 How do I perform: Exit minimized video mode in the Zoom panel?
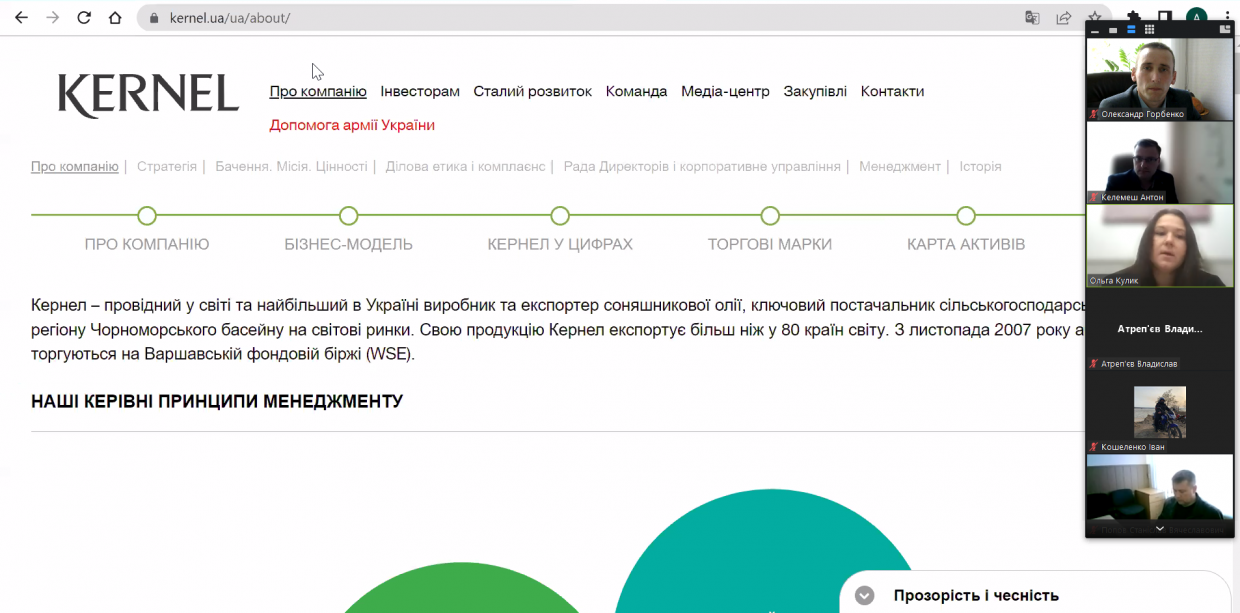1225,29
